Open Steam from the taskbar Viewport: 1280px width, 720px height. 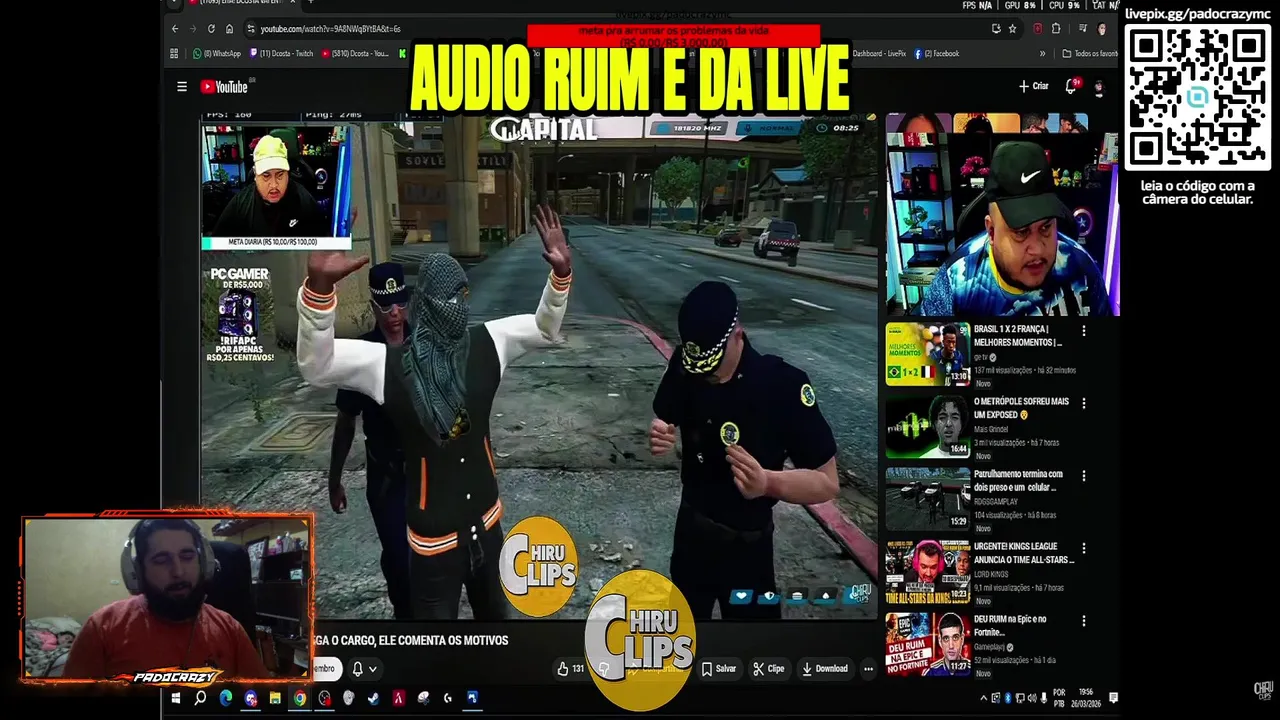pyautogui.click(x=373, y=698)
